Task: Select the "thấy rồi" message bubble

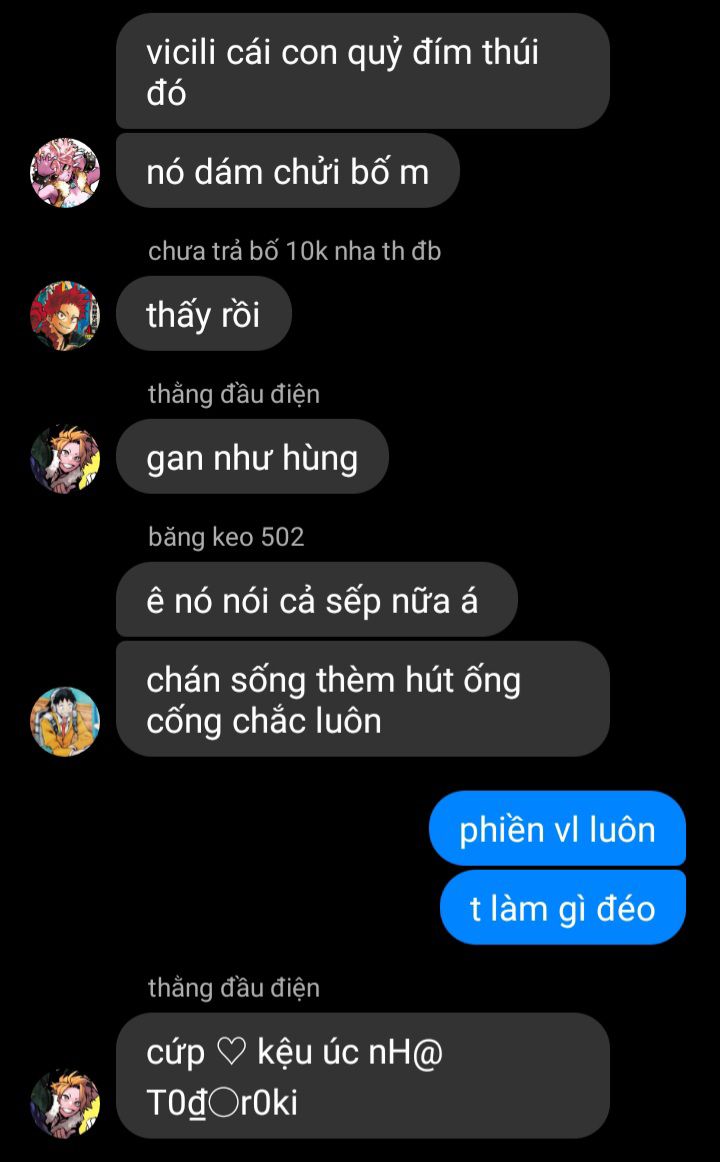Action: coord(204,314)
